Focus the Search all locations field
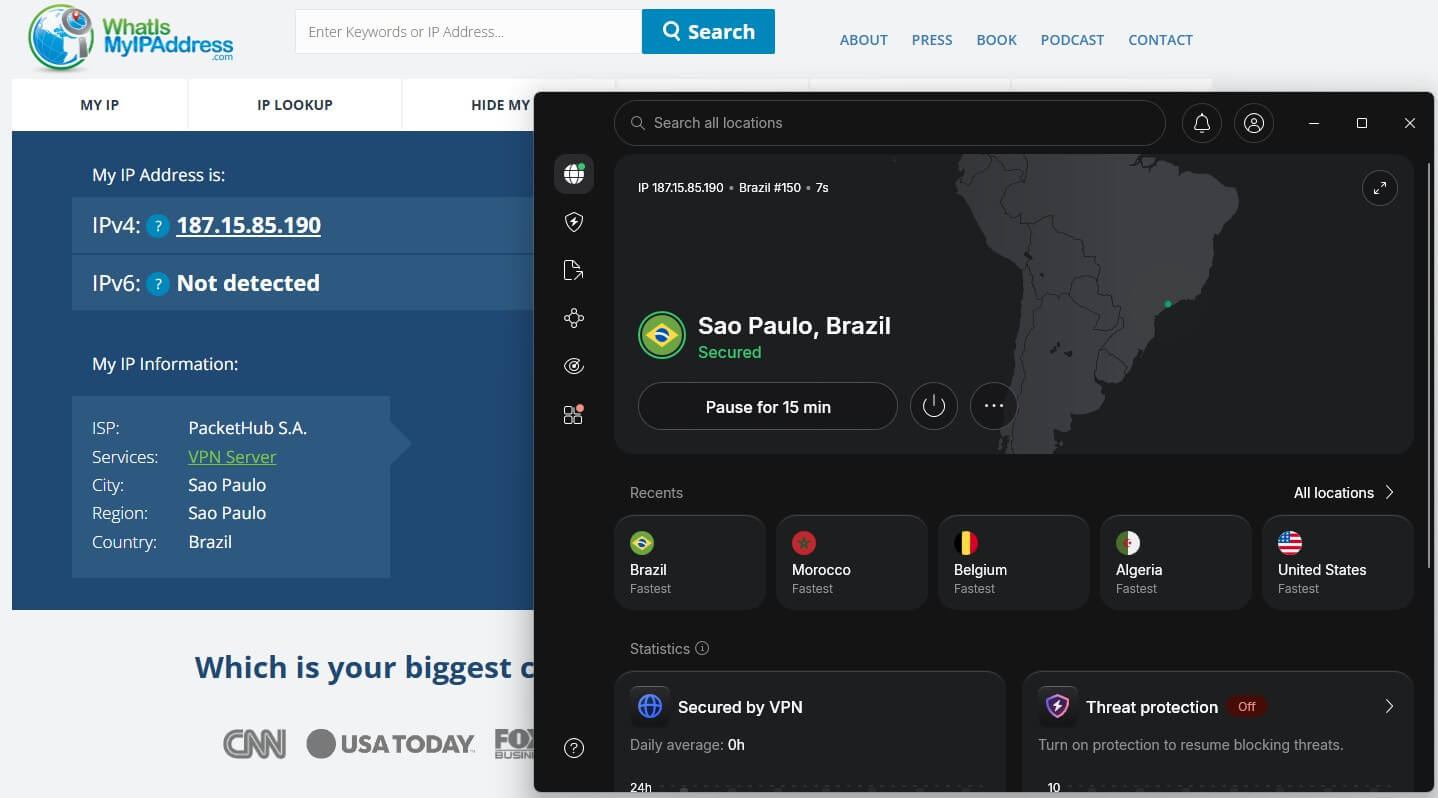Viewport: 1438px width, 798px height. pos(890,123)
